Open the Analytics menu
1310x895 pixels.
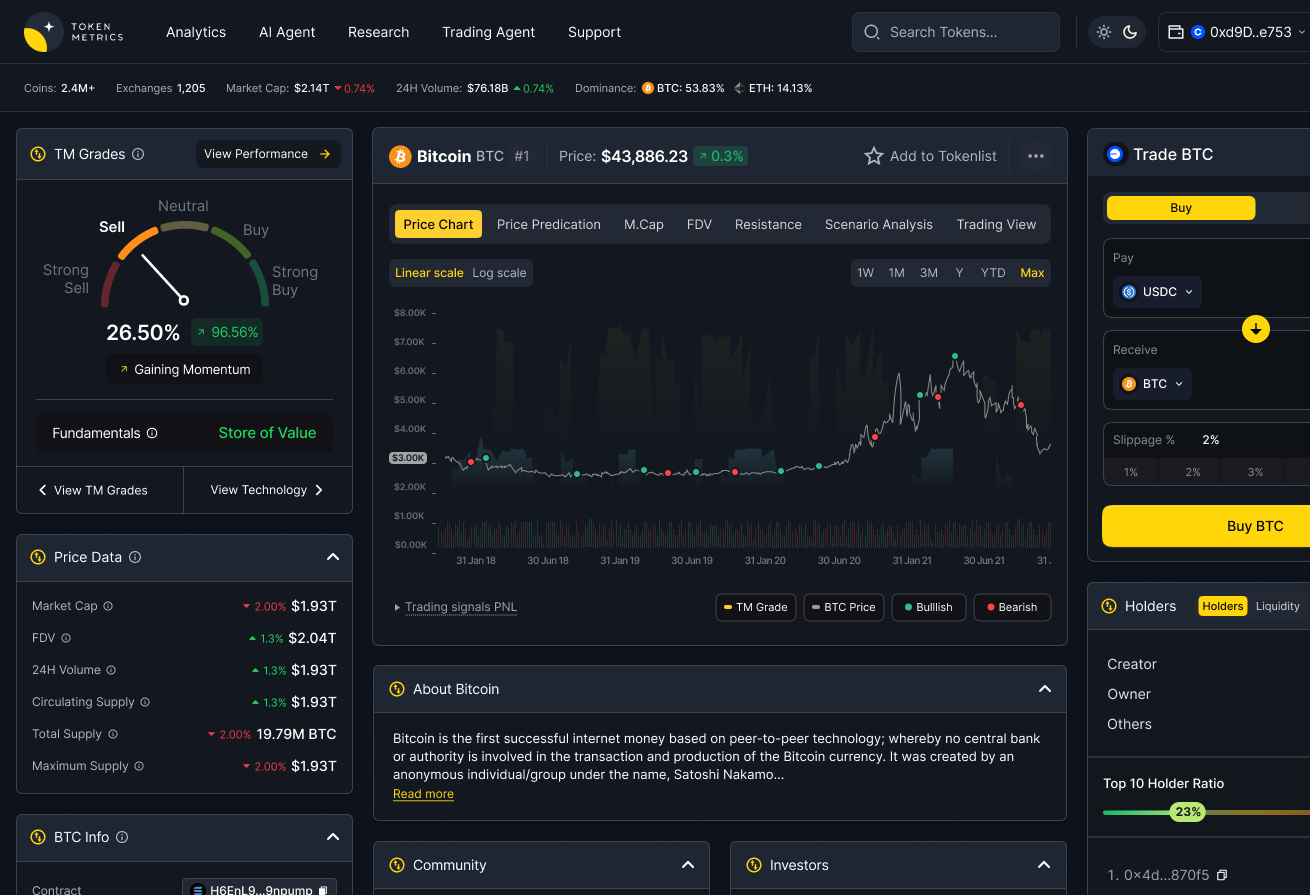point(196,32)
